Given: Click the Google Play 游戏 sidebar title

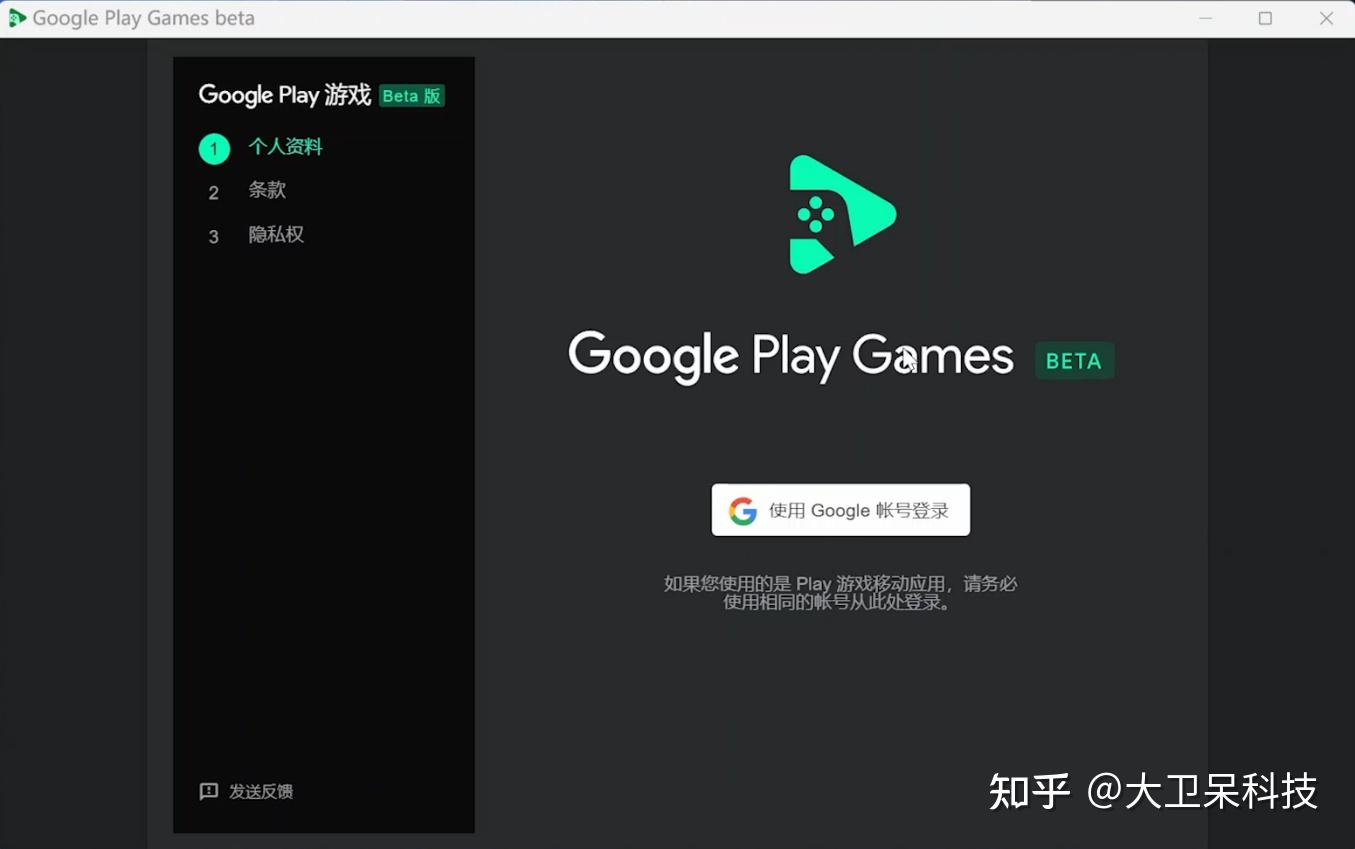Looking at the screenshot, I should tap(285, 95).
